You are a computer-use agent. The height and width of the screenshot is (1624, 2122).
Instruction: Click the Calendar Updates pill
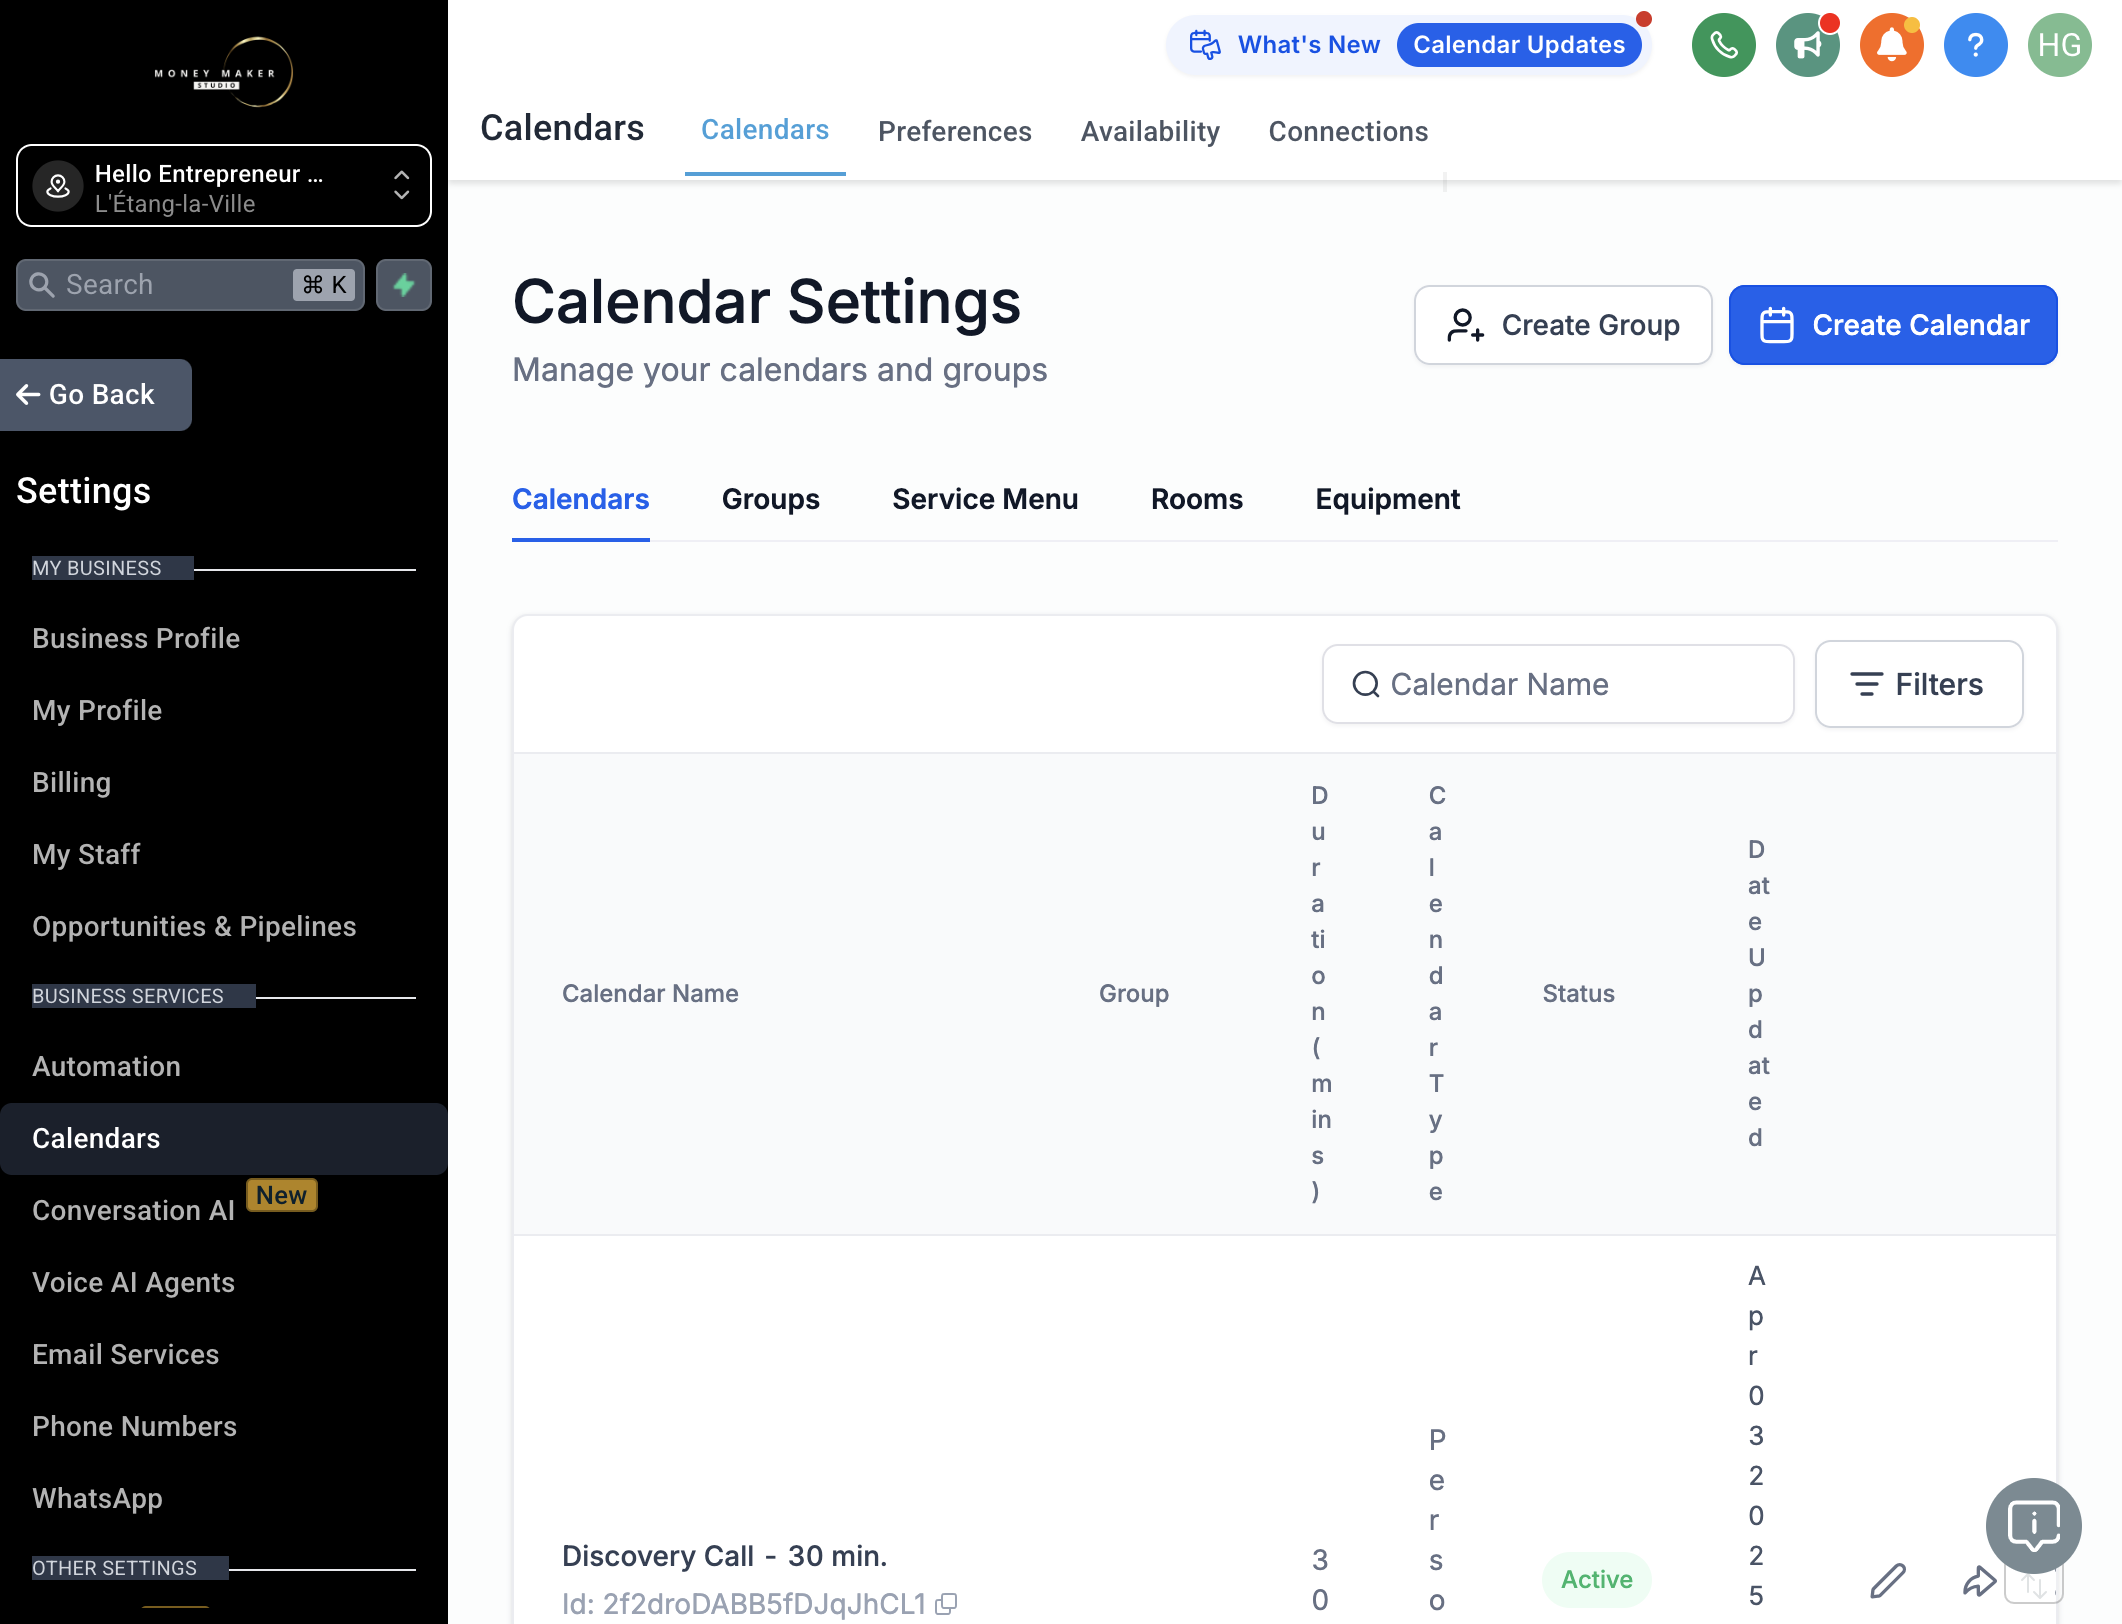click(x=1518, y=45)
